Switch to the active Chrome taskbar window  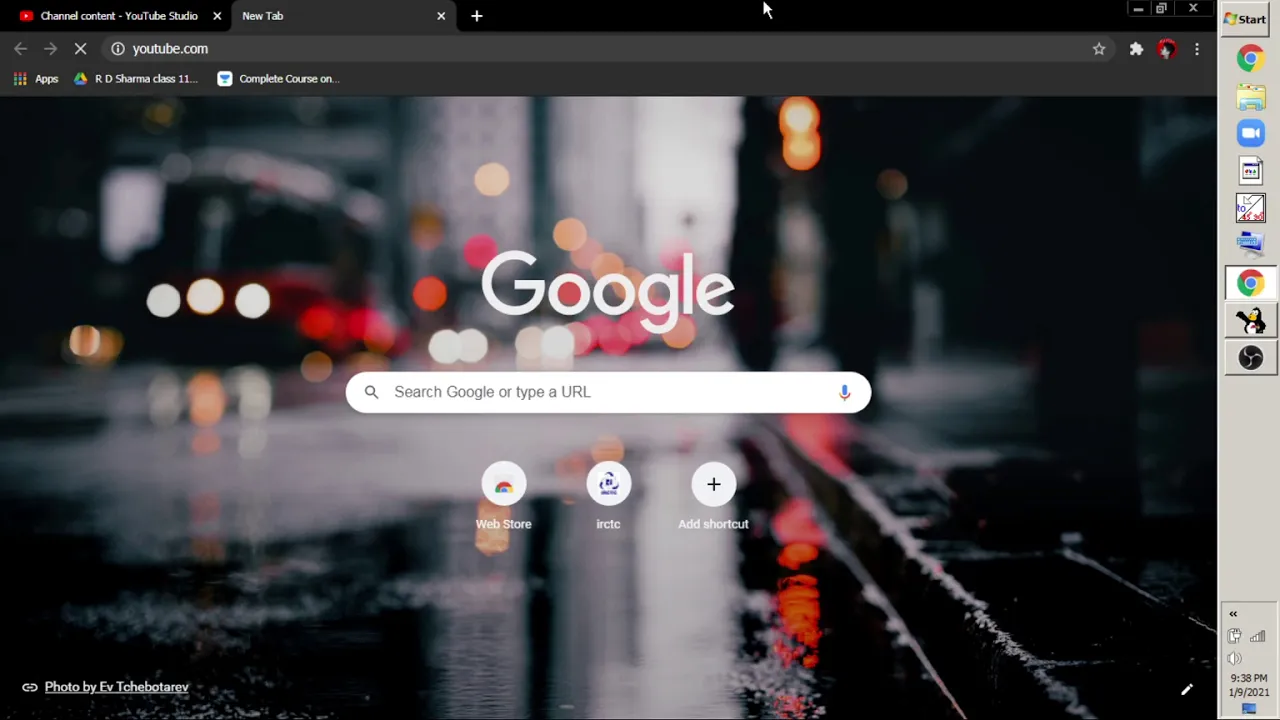click(1250, 284)
